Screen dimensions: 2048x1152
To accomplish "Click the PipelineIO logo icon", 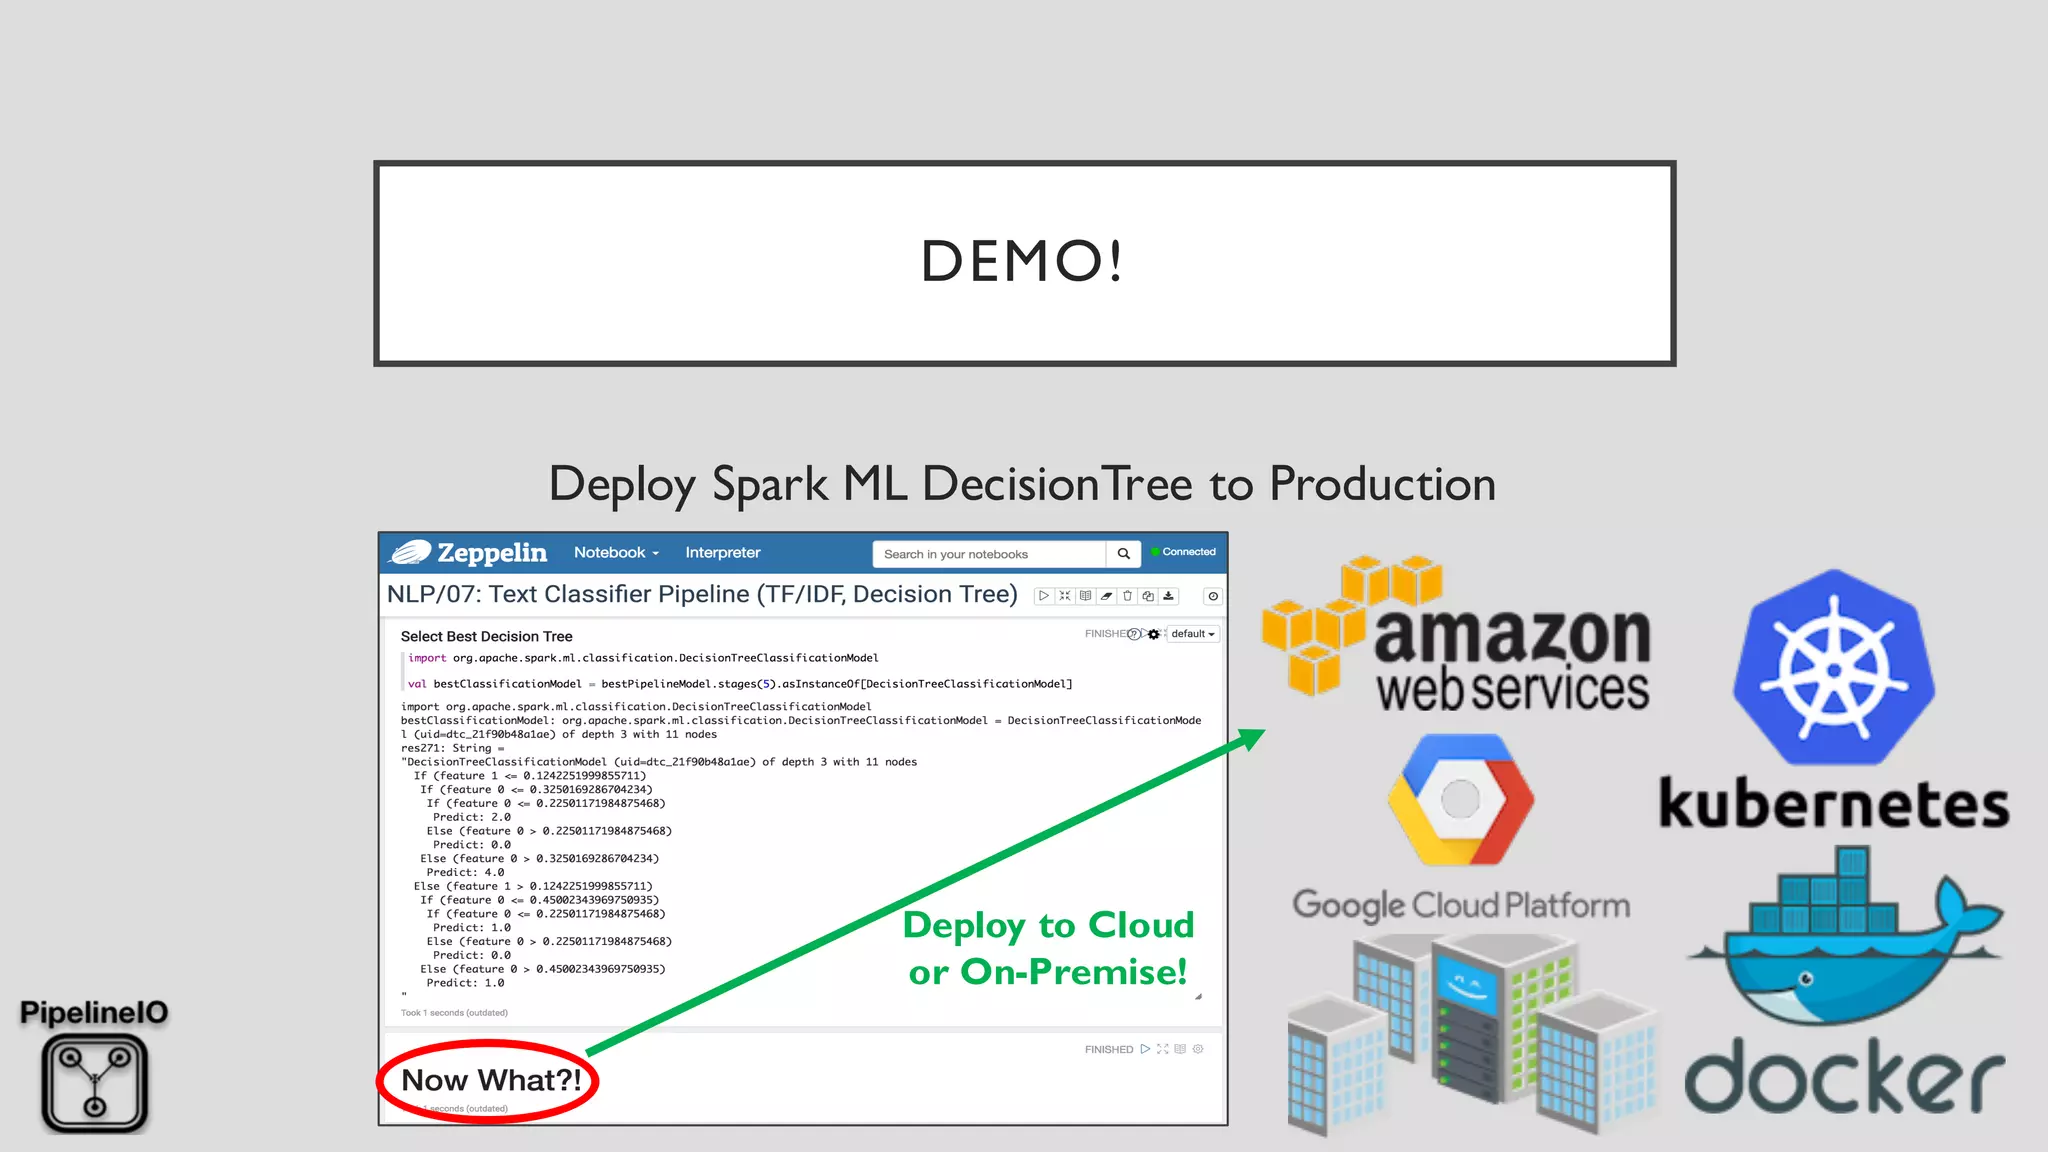I will point(94,1083).
